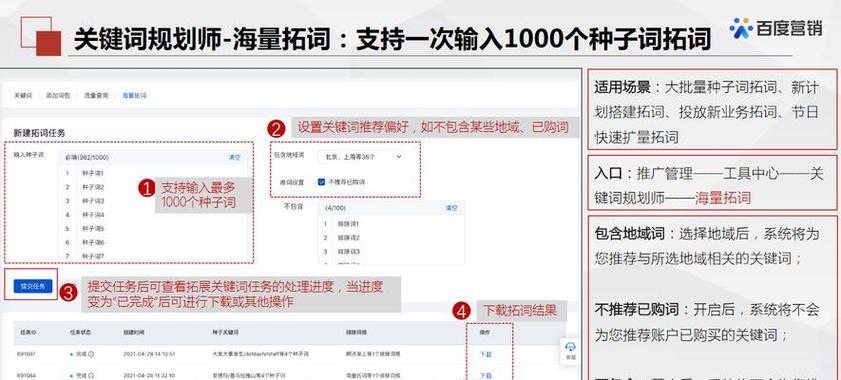
Task: Click info icon beside 完成 in 14:10:51 row
Action: tap(91, 354)
